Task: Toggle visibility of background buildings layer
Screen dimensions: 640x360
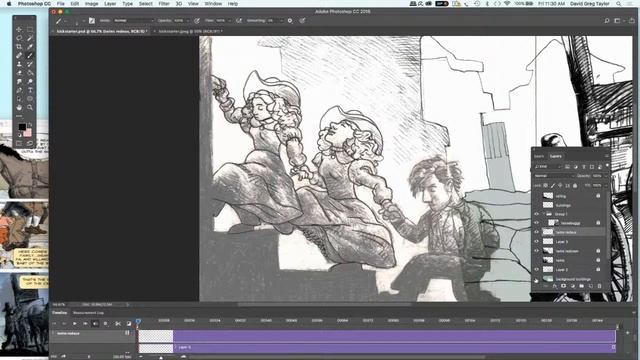Action: click(536, 279)
